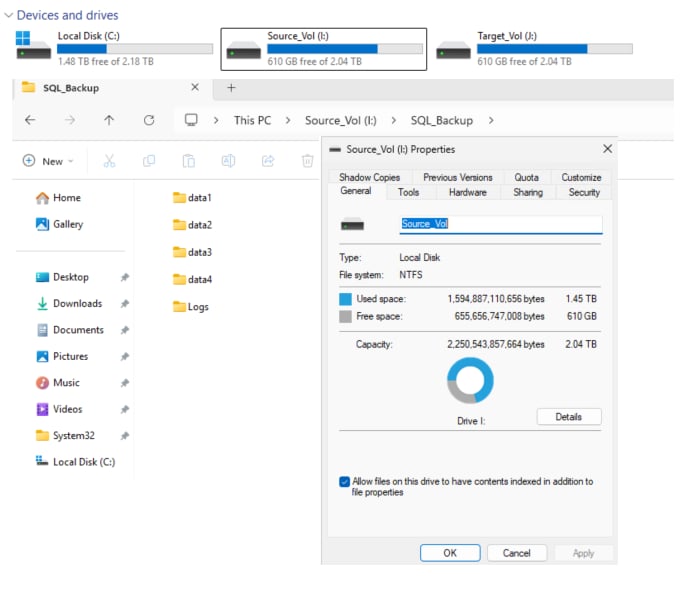684x590 pixels.
Task: Switch to Quota tab
Action: pos(526,177)
